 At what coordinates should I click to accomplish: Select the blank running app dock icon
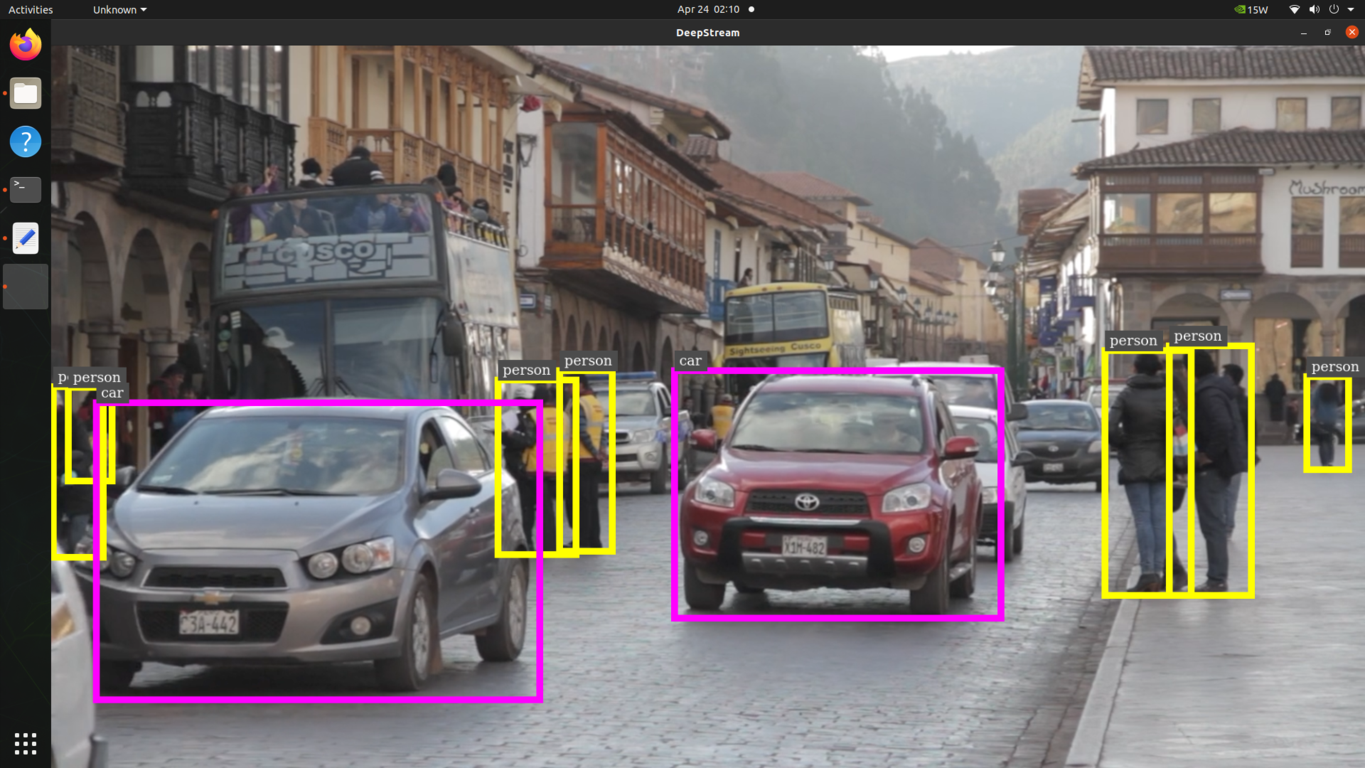(25, 287)
